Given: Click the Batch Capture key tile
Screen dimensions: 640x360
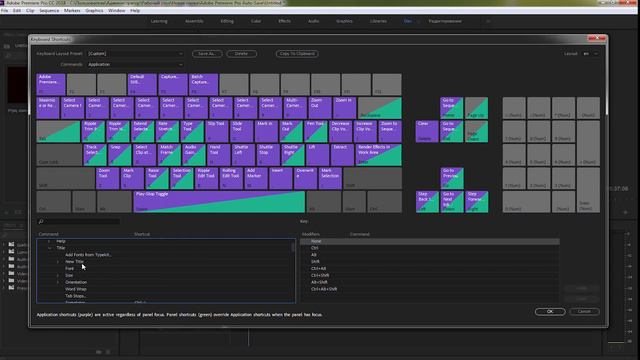Looking at the screenshot, I should [x=203, y=84].
